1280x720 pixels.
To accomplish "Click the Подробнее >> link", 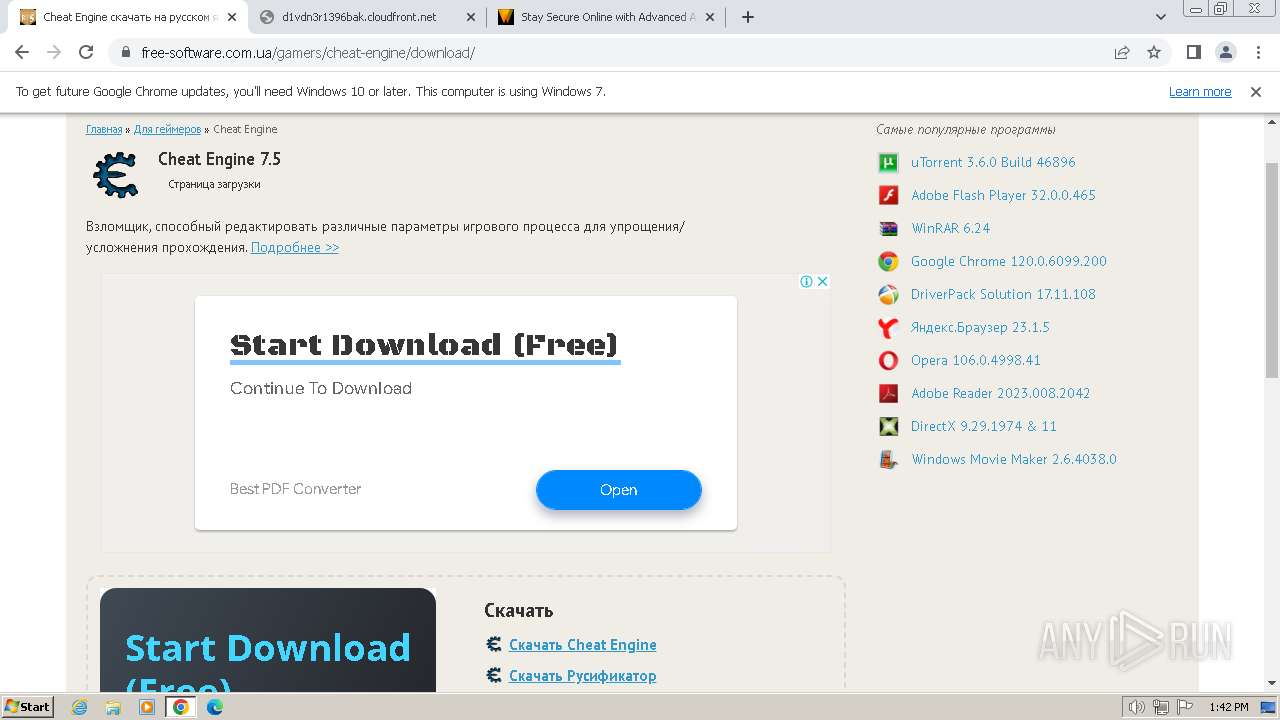I will (x=295, y=247).
